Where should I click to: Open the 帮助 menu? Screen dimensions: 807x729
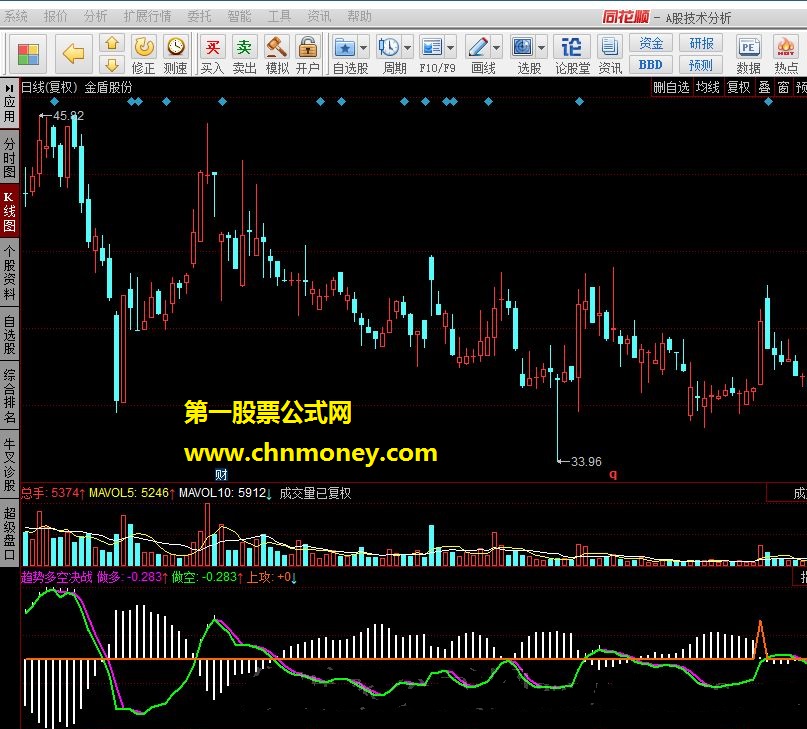[359, 16]
